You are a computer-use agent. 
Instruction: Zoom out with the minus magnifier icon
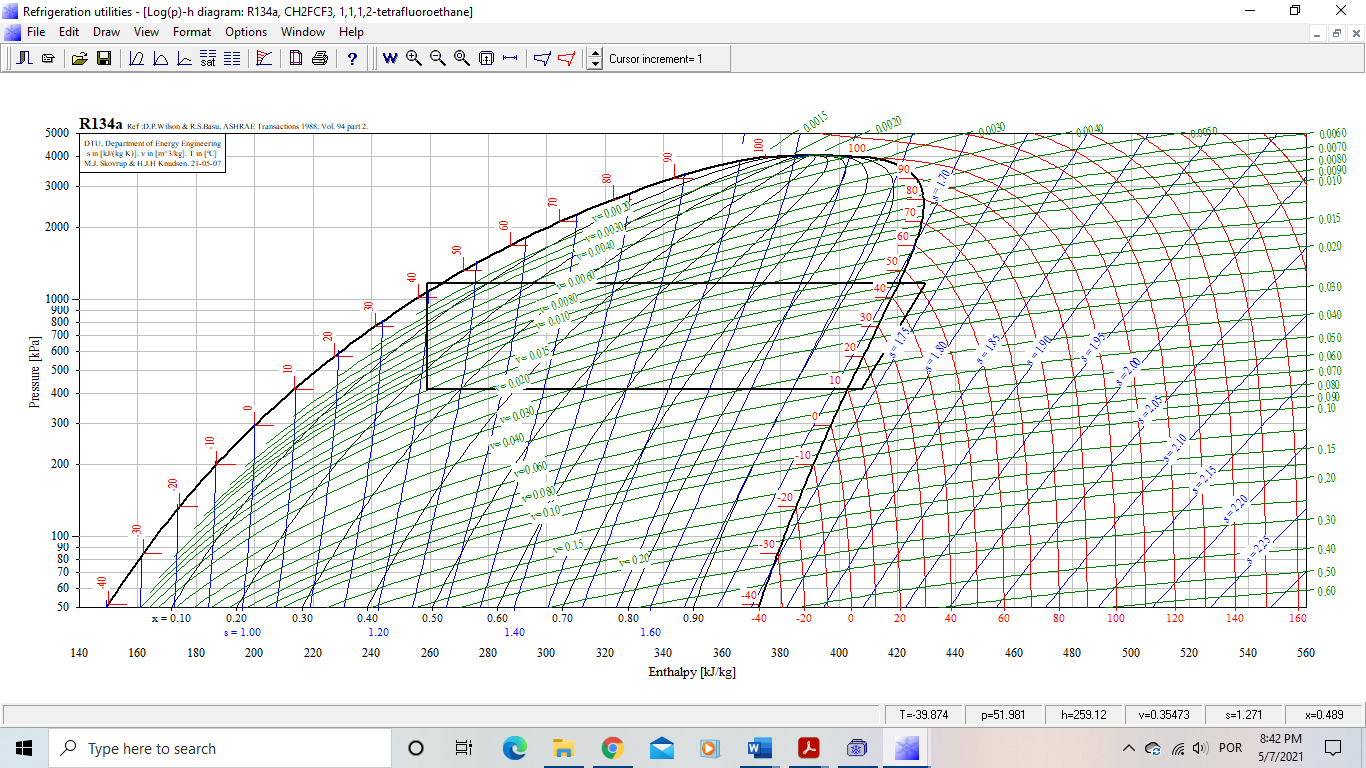click(x=438, y=59)
